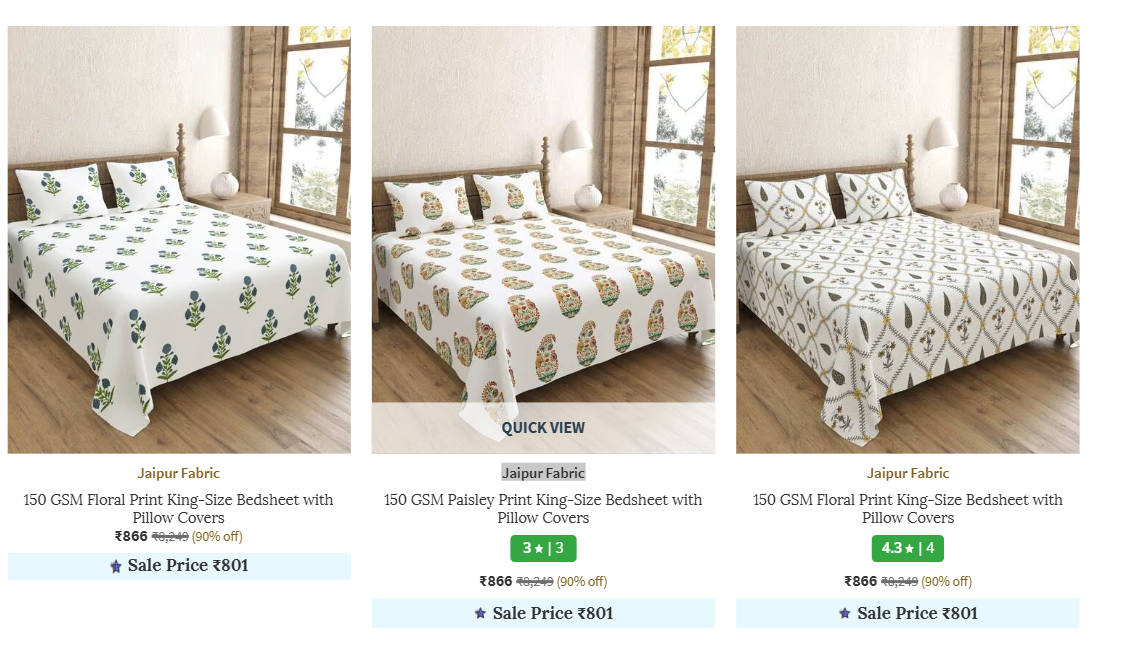Open the 150 GSM Paisley Print bedsheet title
The width and height of the screenshot is (1133, 648).
(x=543, y=508)
